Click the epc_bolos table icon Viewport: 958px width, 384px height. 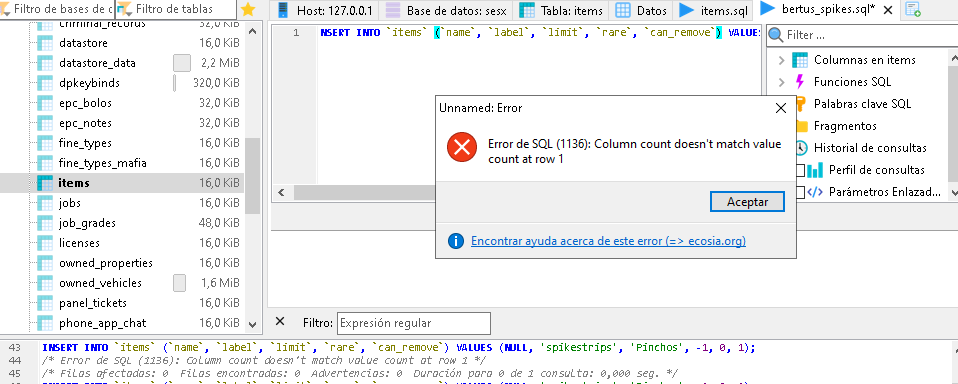point(45,103)
